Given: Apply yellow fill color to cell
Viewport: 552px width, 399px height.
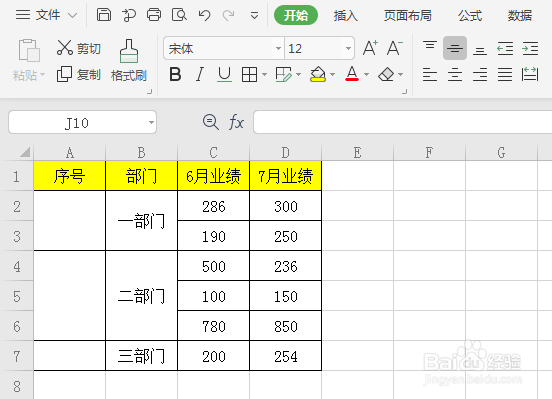Looking at the screenshot, I should 318,74.
